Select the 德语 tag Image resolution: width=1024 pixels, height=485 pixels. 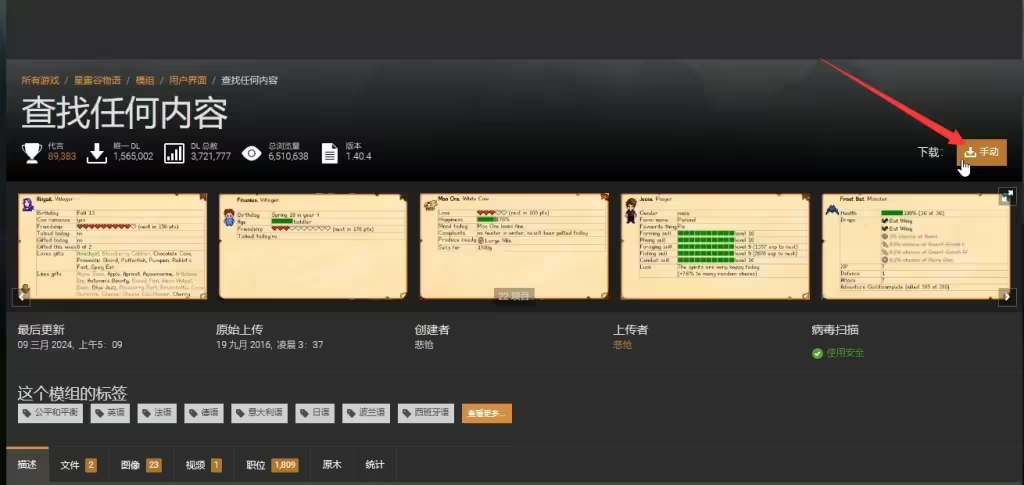tap(204, 413)
